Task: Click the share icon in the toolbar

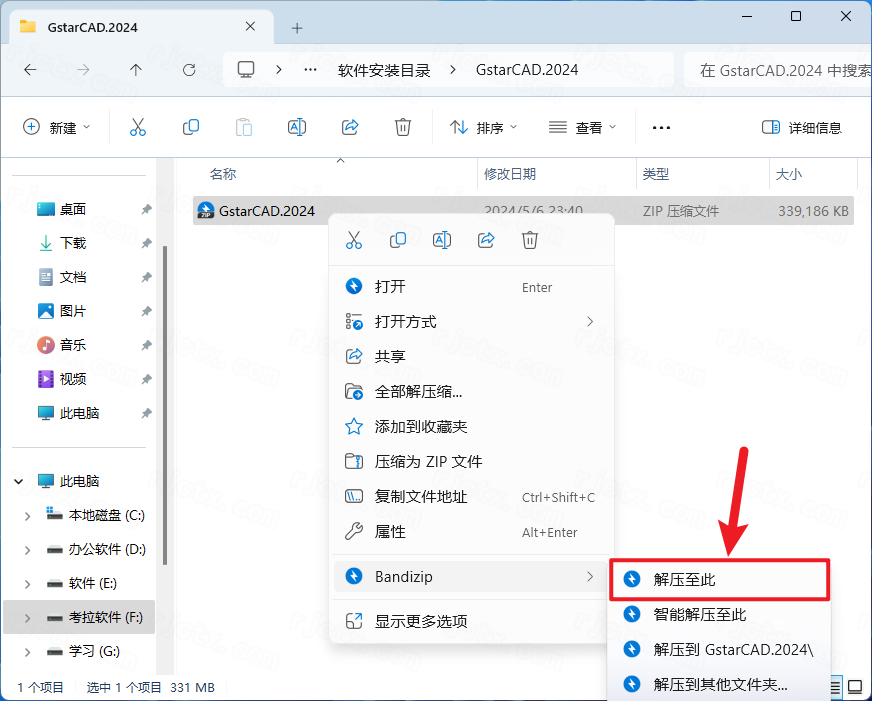Action: coord(350,127)
